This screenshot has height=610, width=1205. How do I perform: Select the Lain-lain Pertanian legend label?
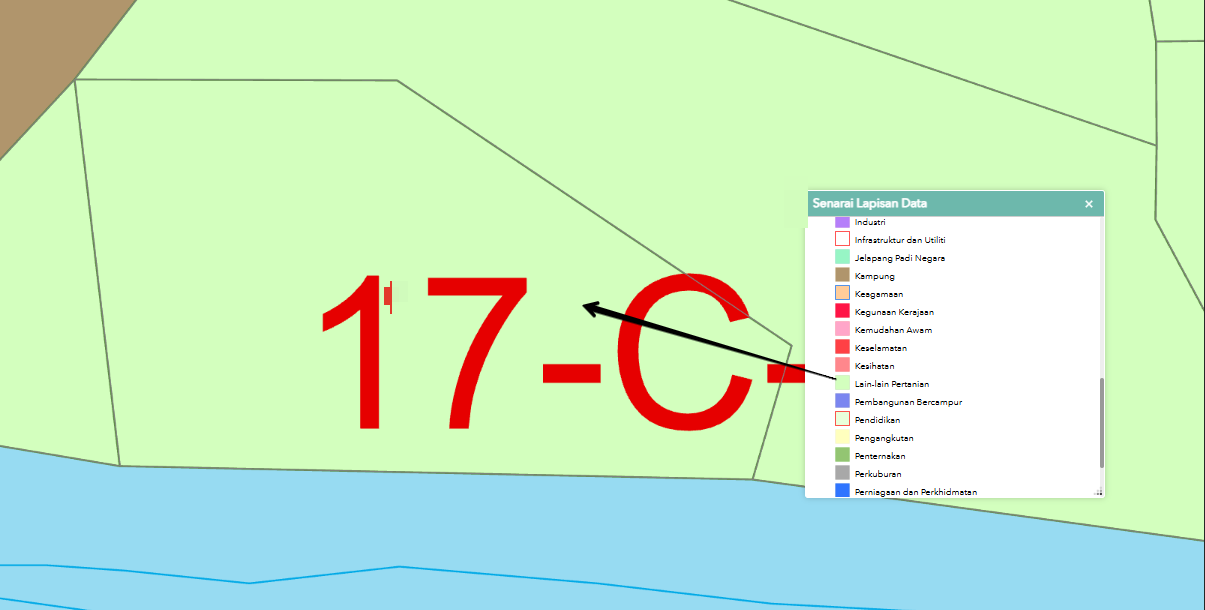[892, 384]
